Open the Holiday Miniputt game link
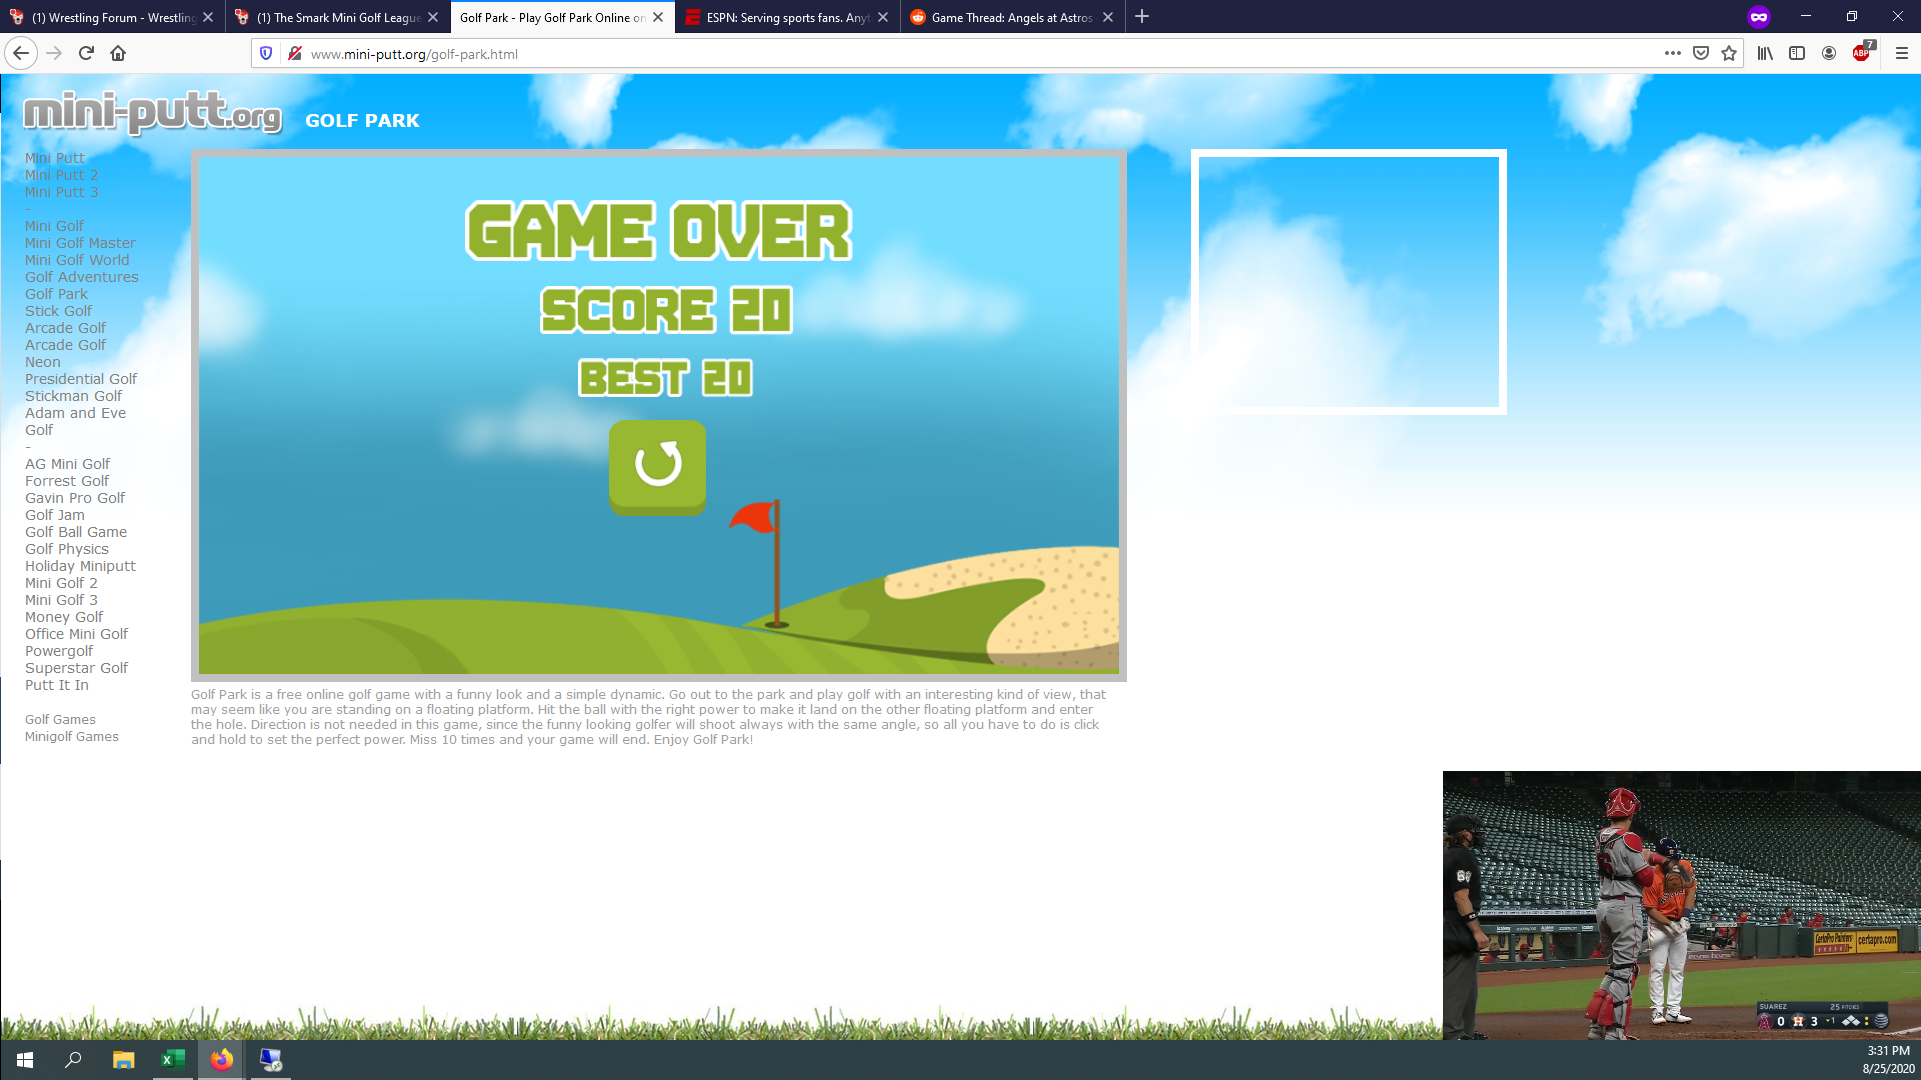Screen dimensions: 1921x1080 click(80, 566)
